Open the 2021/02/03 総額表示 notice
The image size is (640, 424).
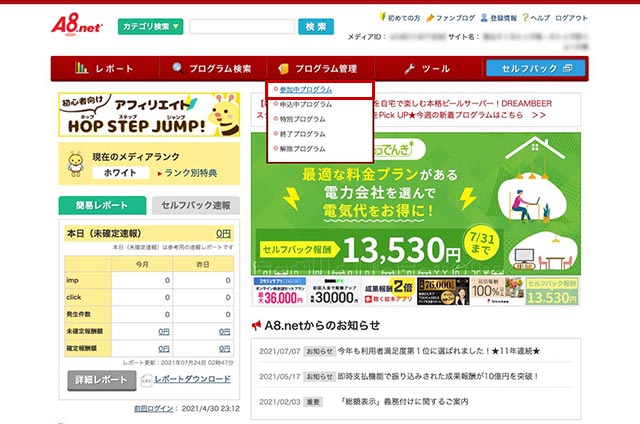[x=404, y=402]
